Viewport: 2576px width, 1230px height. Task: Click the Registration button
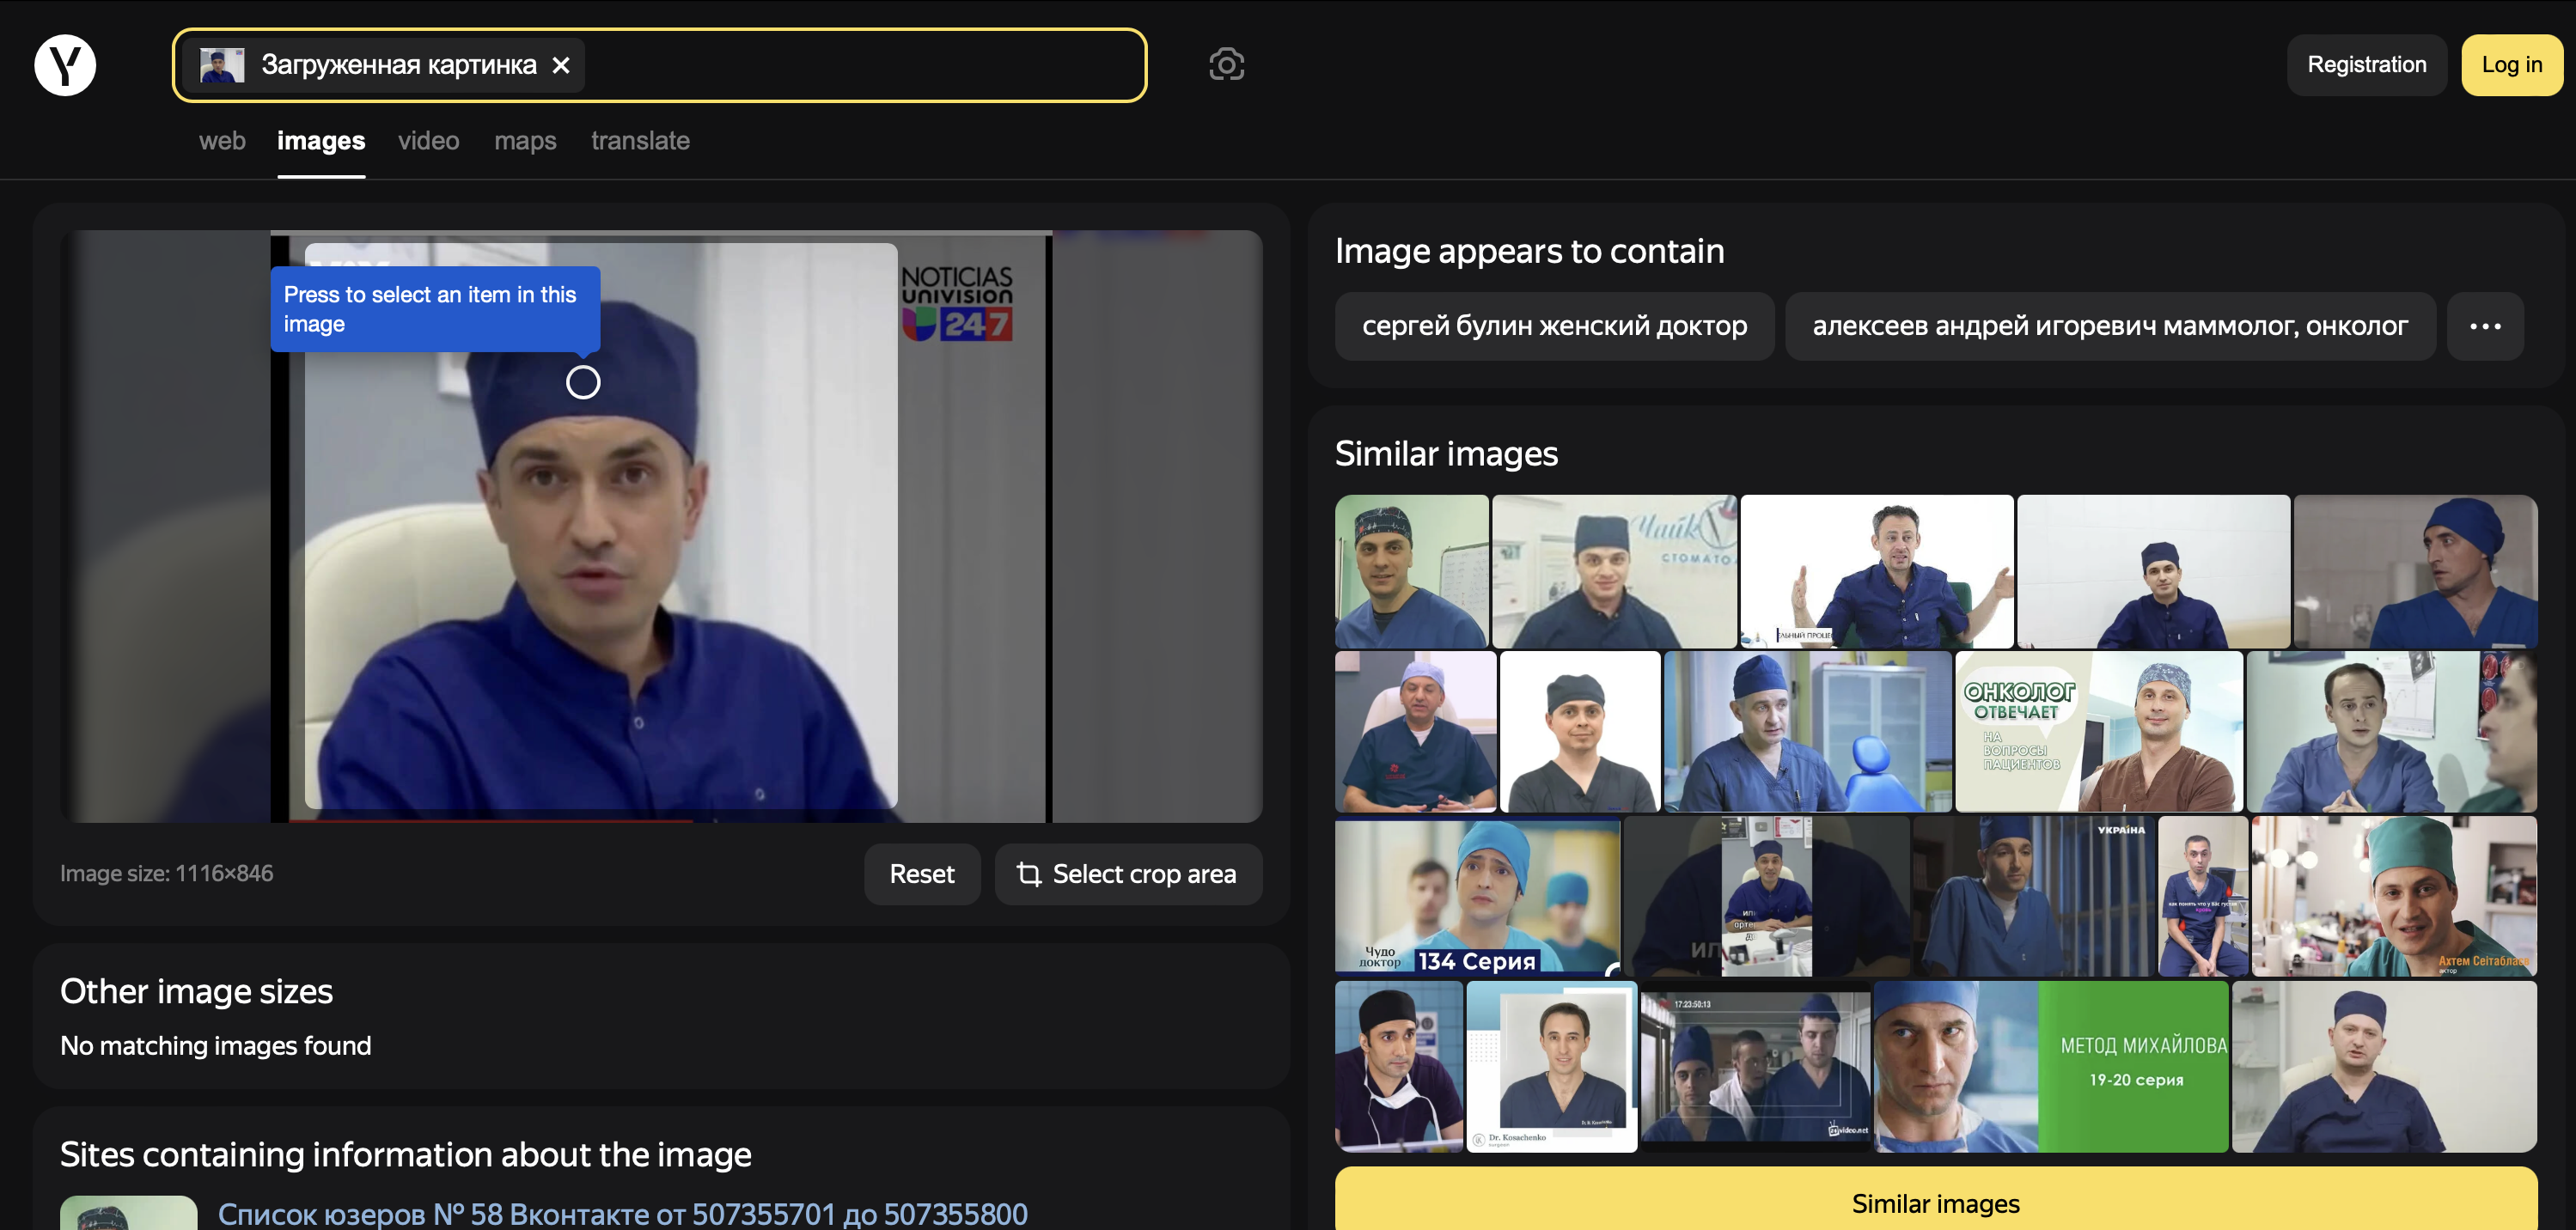tap(2366, 65)
